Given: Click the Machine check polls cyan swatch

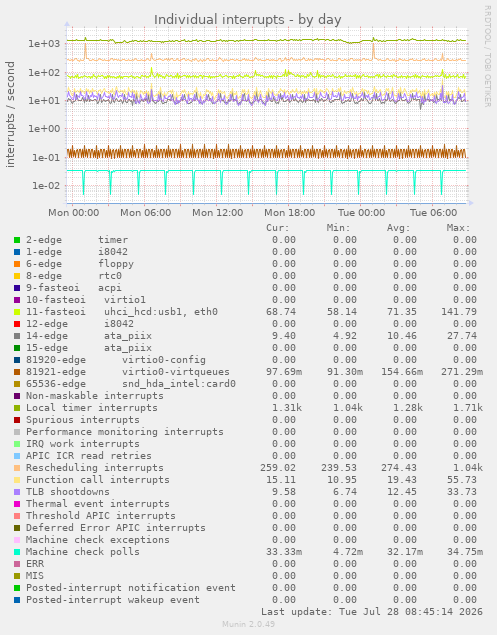Looking at the screenshot, I should (17, 552).
